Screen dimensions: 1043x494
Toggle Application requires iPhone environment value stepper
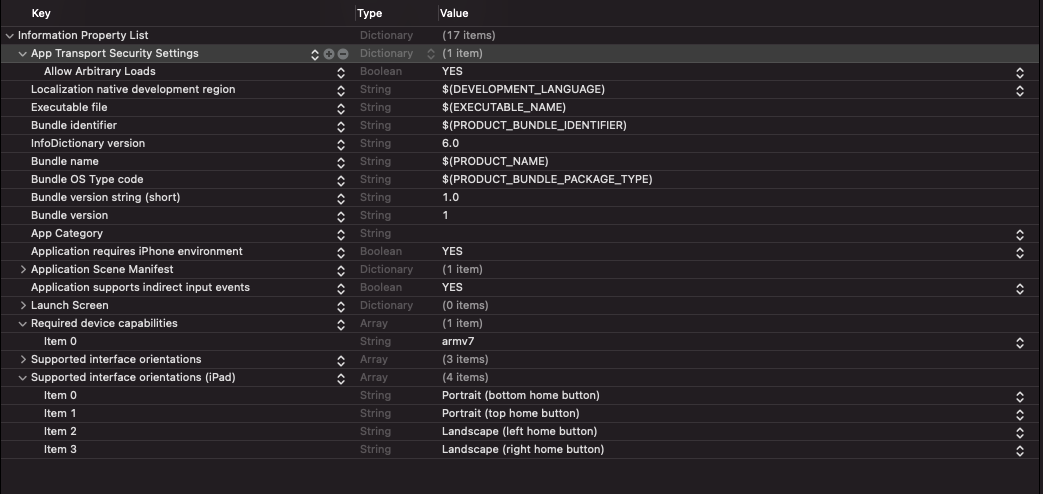click(1020, 252)
